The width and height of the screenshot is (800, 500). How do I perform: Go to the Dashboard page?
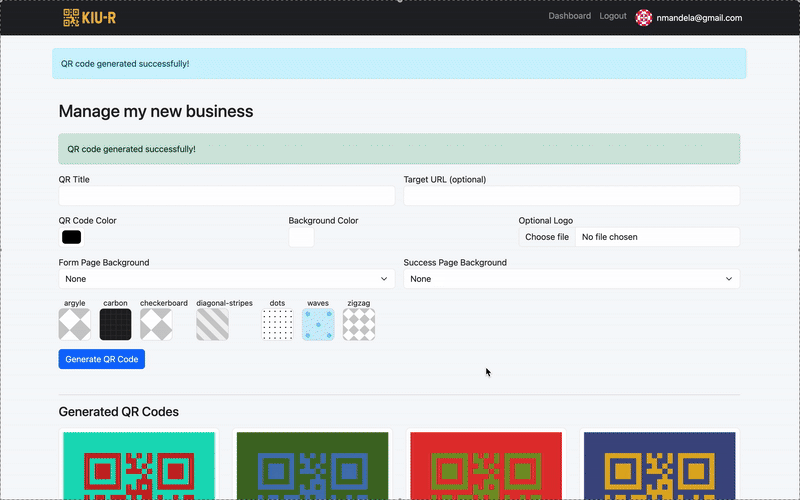(569, 16)
